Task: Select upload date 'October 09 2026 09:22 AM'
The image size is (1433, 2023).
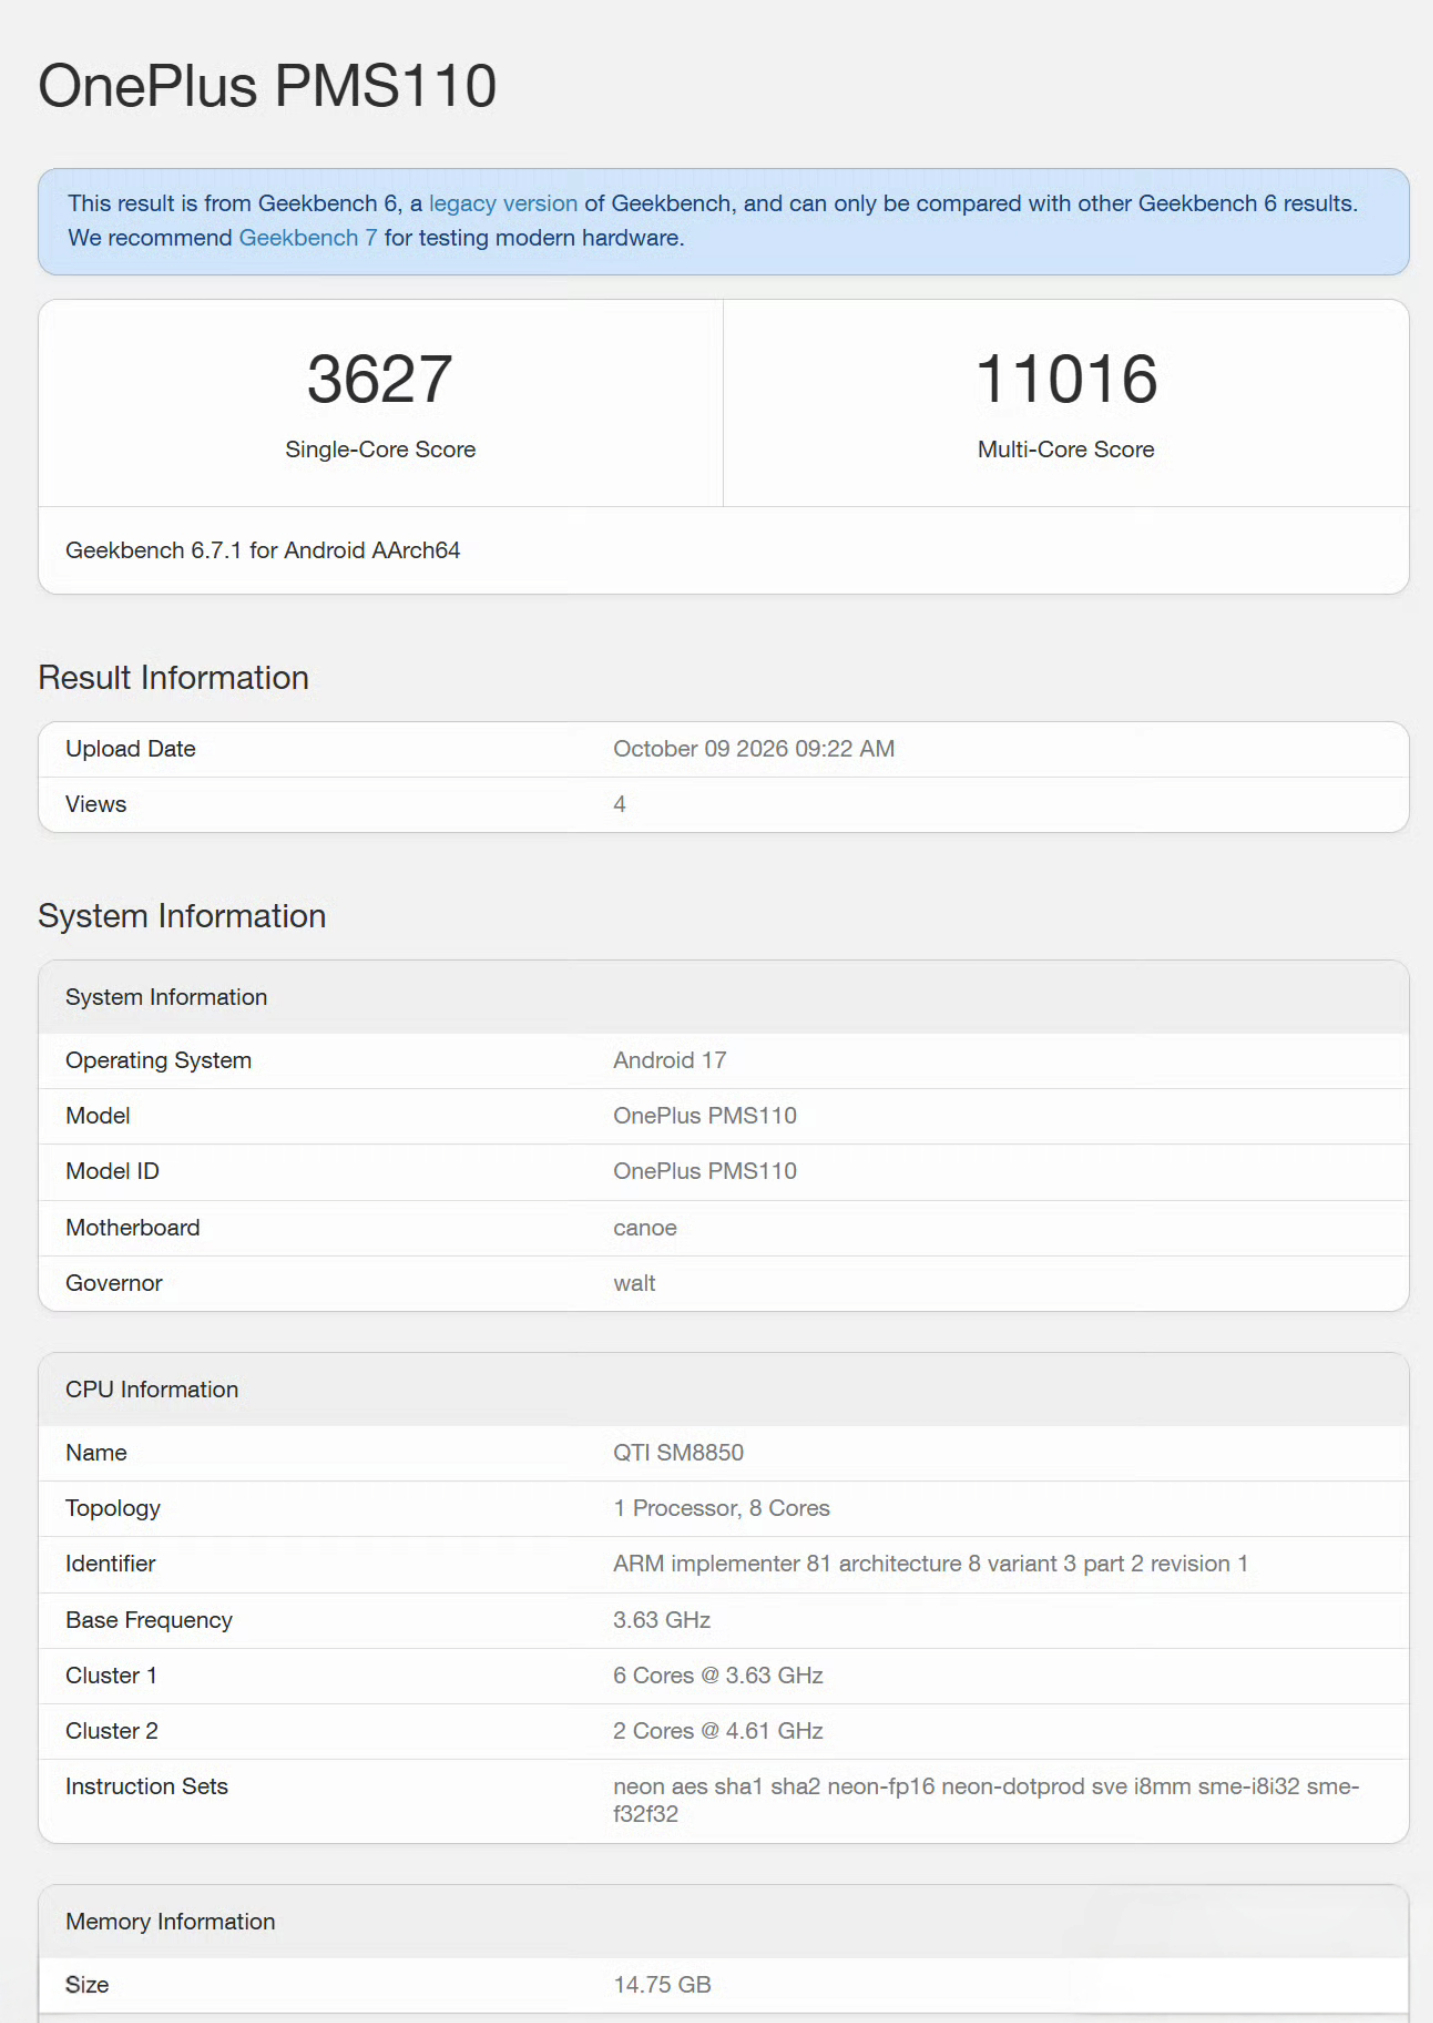Action: pos(754,749)
